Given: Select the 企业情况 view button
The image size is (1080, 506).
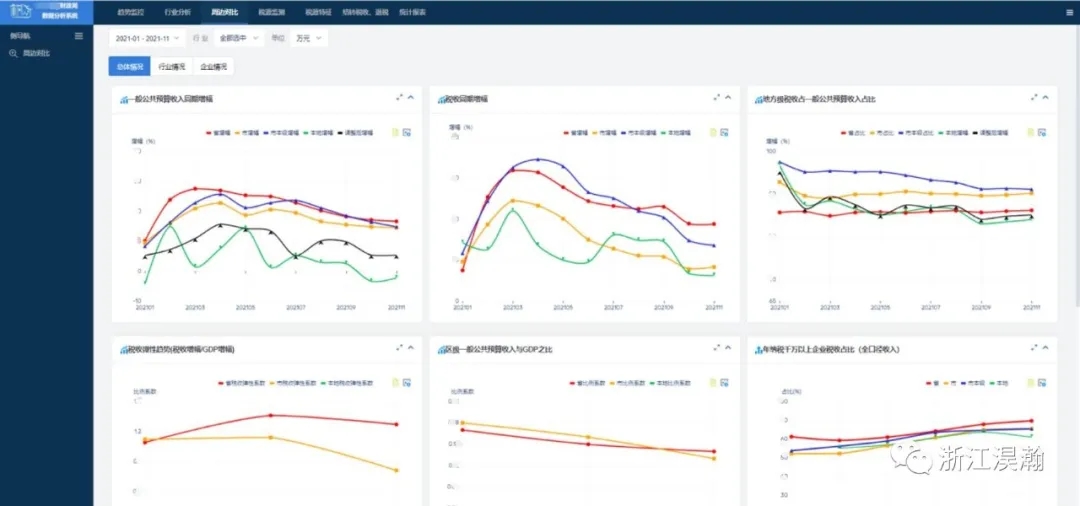Looking at the screenshot, I should (213, 67).
